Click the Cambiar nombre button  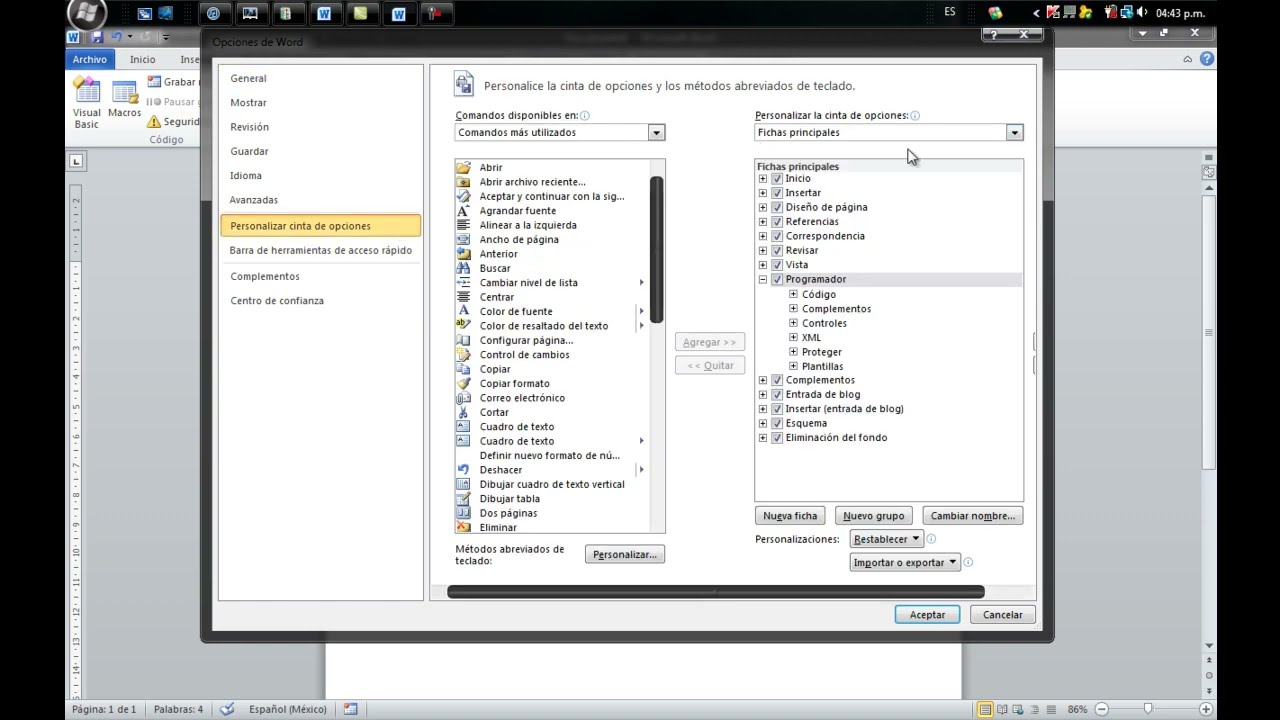click(973, 516)
